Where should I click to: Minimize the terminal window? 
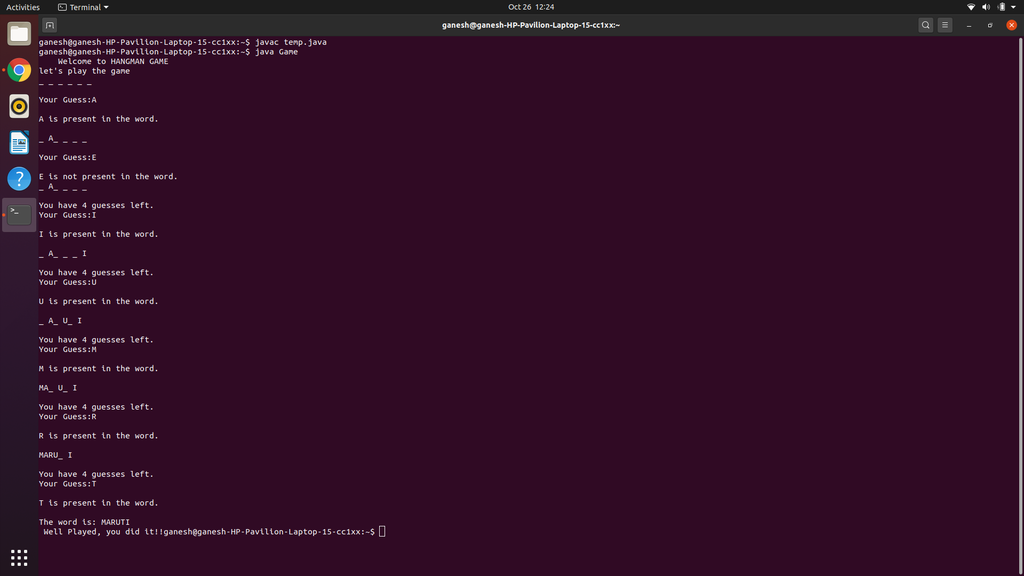pos(969,25)
